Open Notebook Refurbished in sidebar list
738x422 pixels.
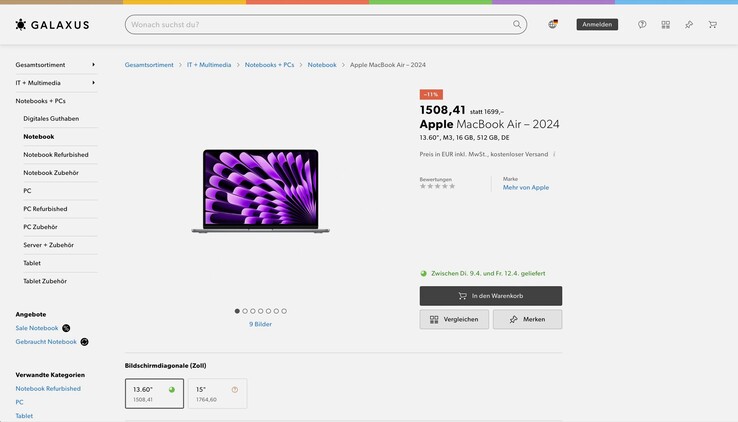(x=56, y=155)
